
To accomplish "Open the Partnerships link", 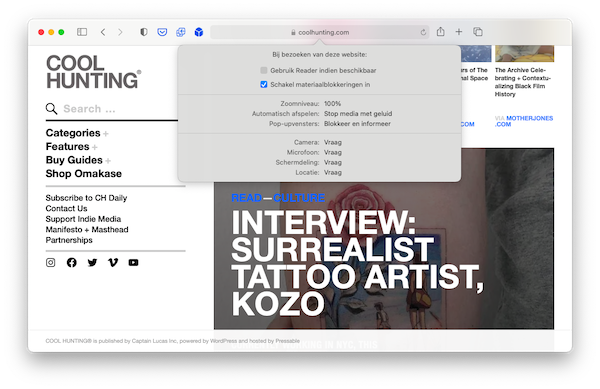I will click(69, 240).
